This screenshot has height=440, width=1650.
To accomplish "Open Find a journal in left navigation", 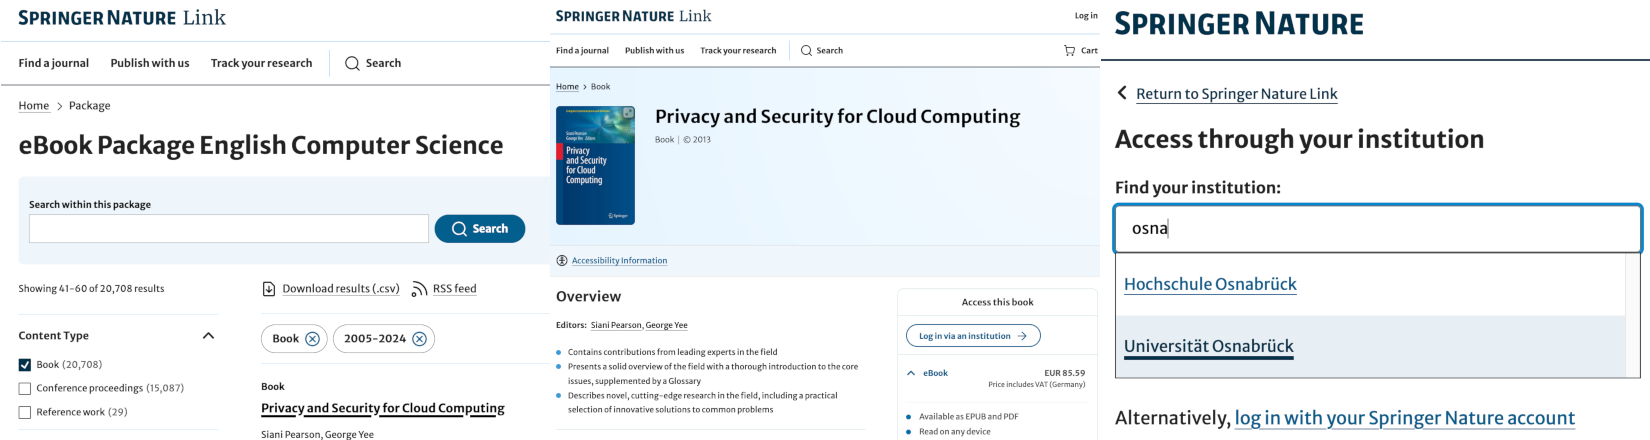I will click(x=53, y=63).
